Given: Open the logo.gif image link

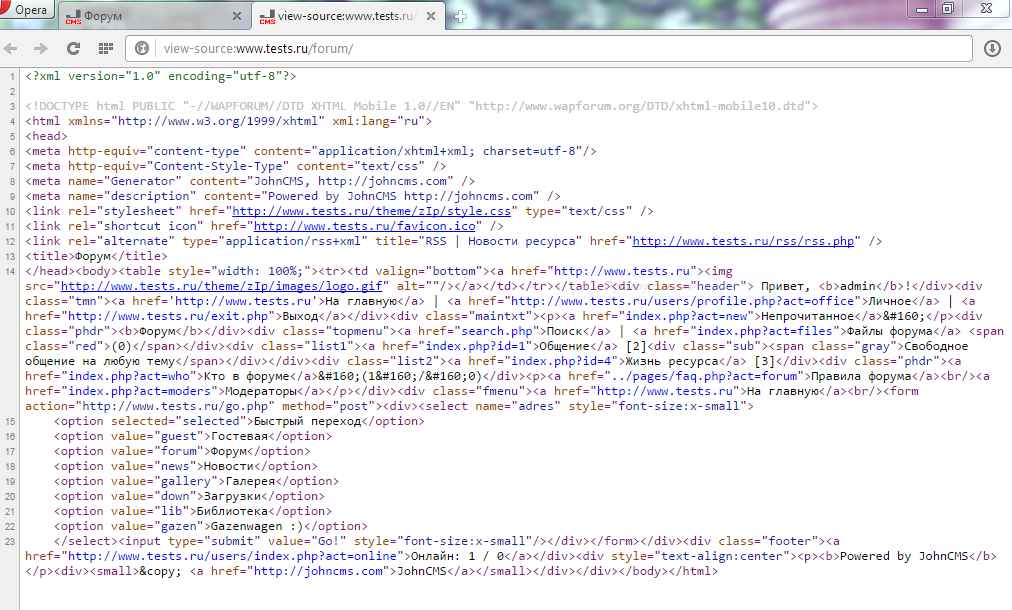Looking at the screenshot, I should 221,286.
